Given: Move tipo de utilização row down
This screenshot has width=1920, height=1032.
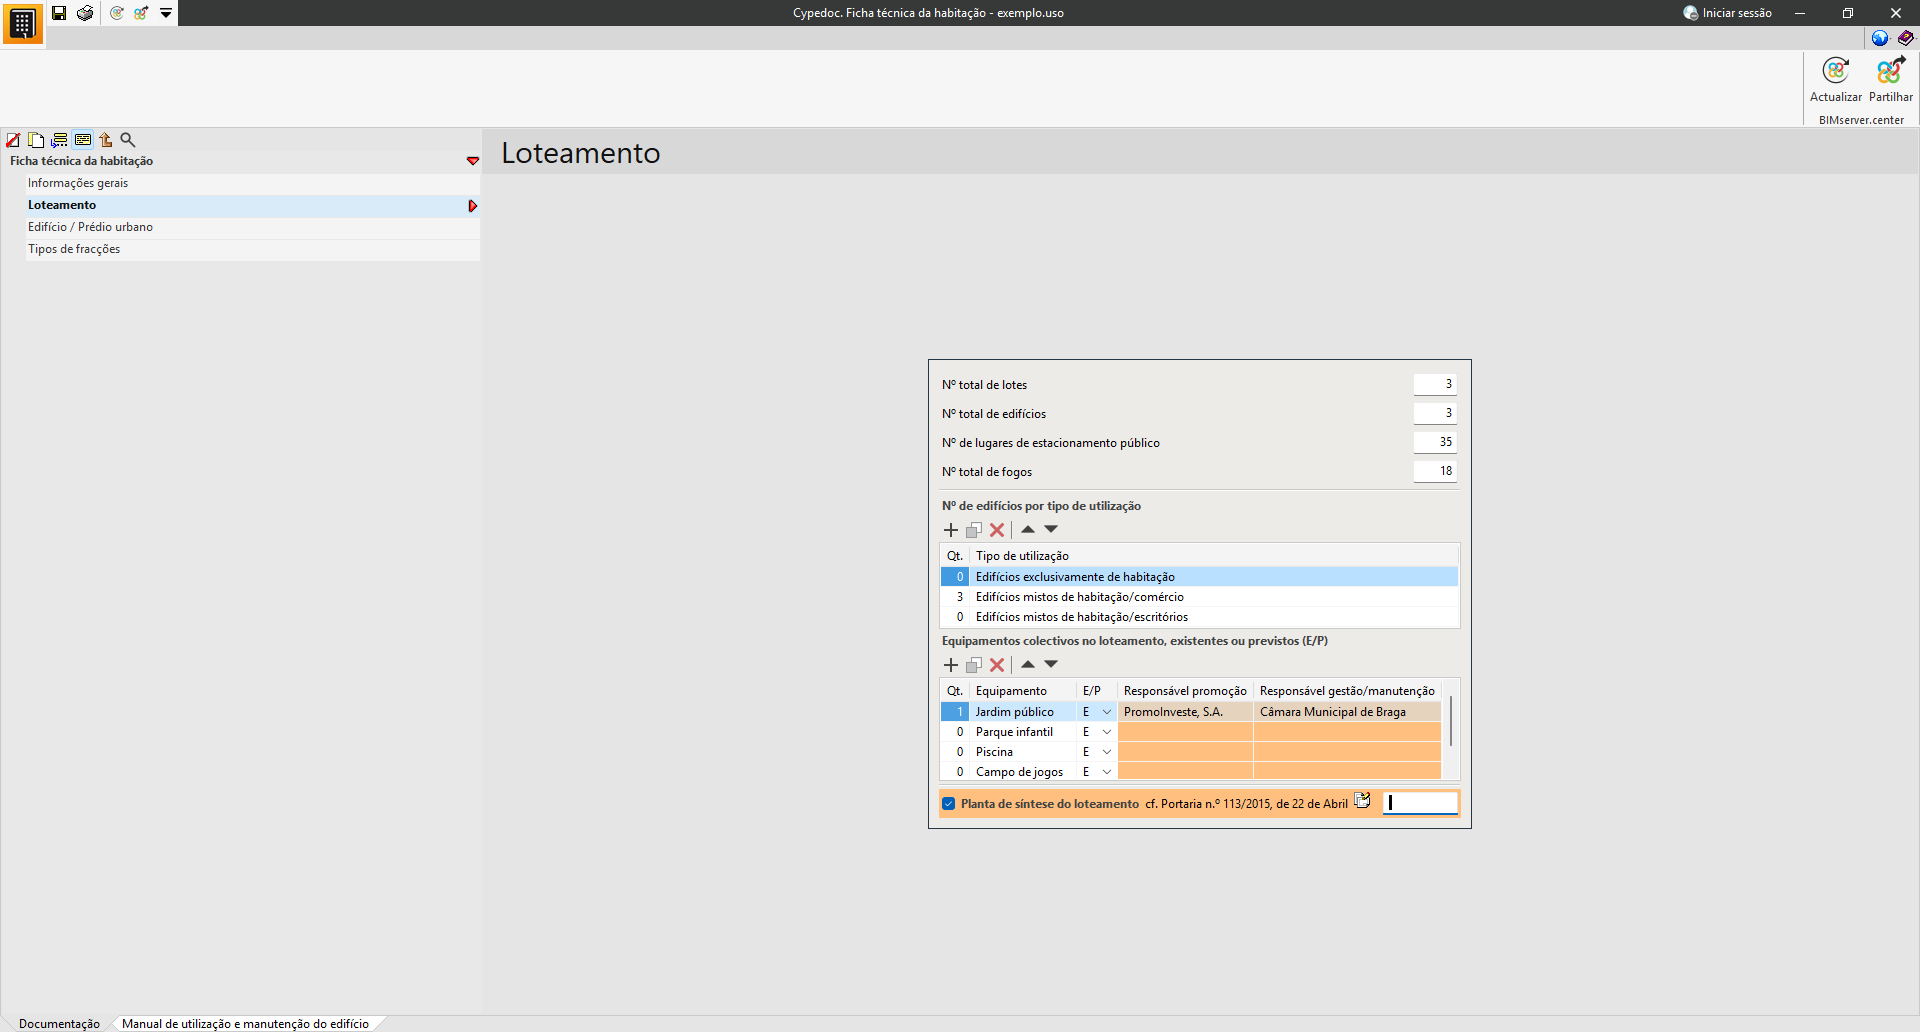Looking at the screenshot, I should pos(1051,529).
